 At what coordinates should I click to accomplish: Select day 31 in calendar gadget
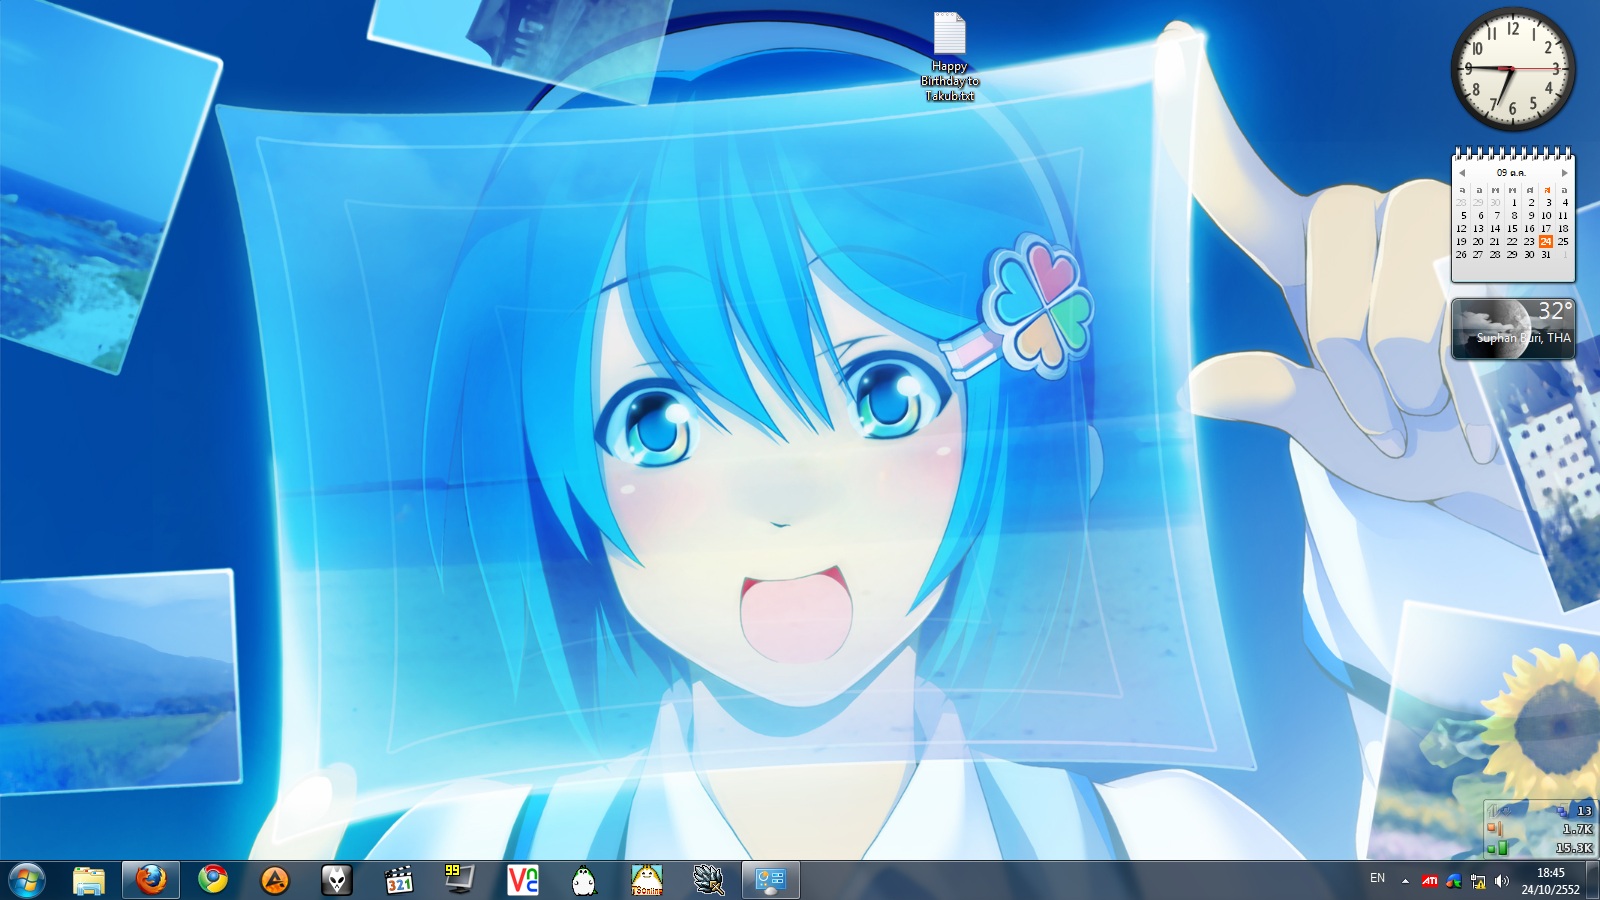coord(1546,255)
